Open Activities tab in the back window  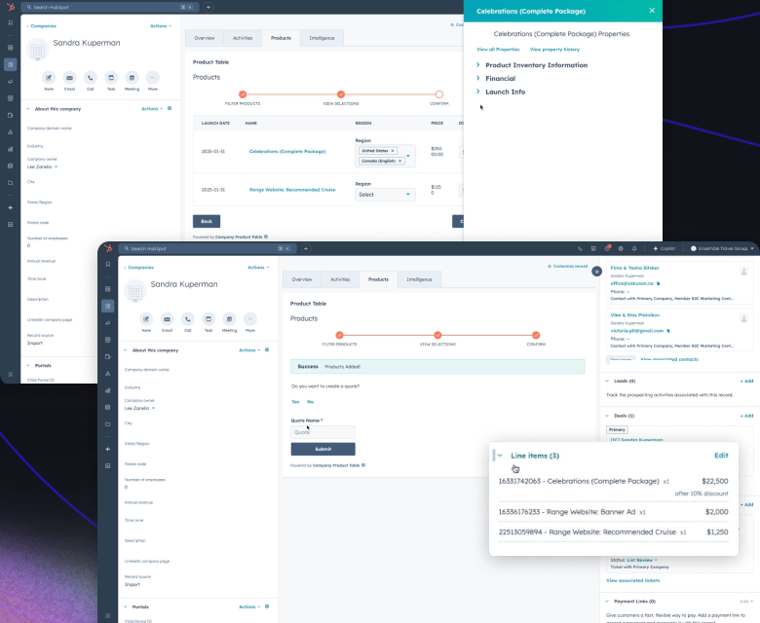pos(243,38)
